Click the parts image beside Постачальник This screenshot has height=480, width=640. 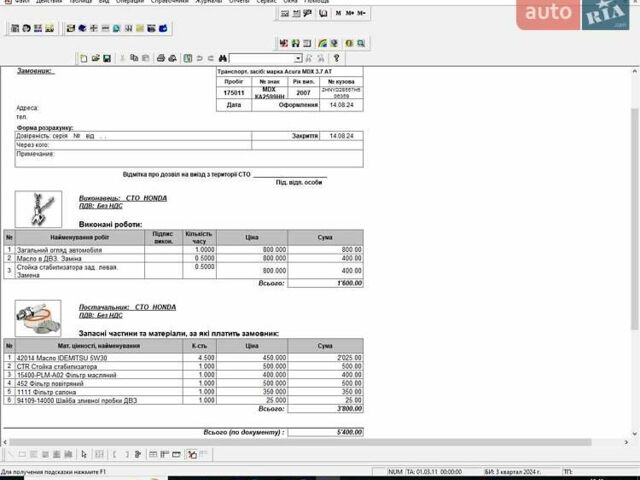pyautogui.click(x=40, y=316)
